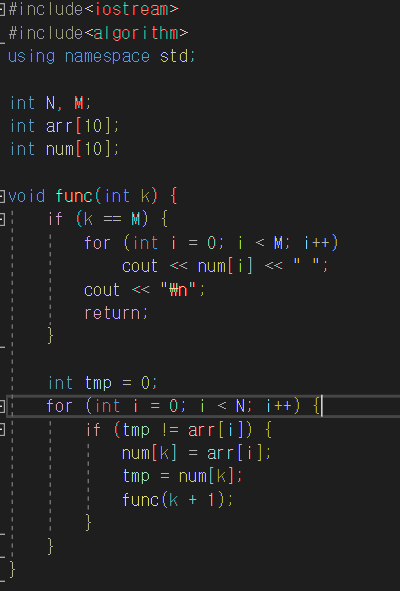Place cursor on 'using namespace std;' line
The height and width of the screenshot is (591, 400).
(x=101, y=57)
